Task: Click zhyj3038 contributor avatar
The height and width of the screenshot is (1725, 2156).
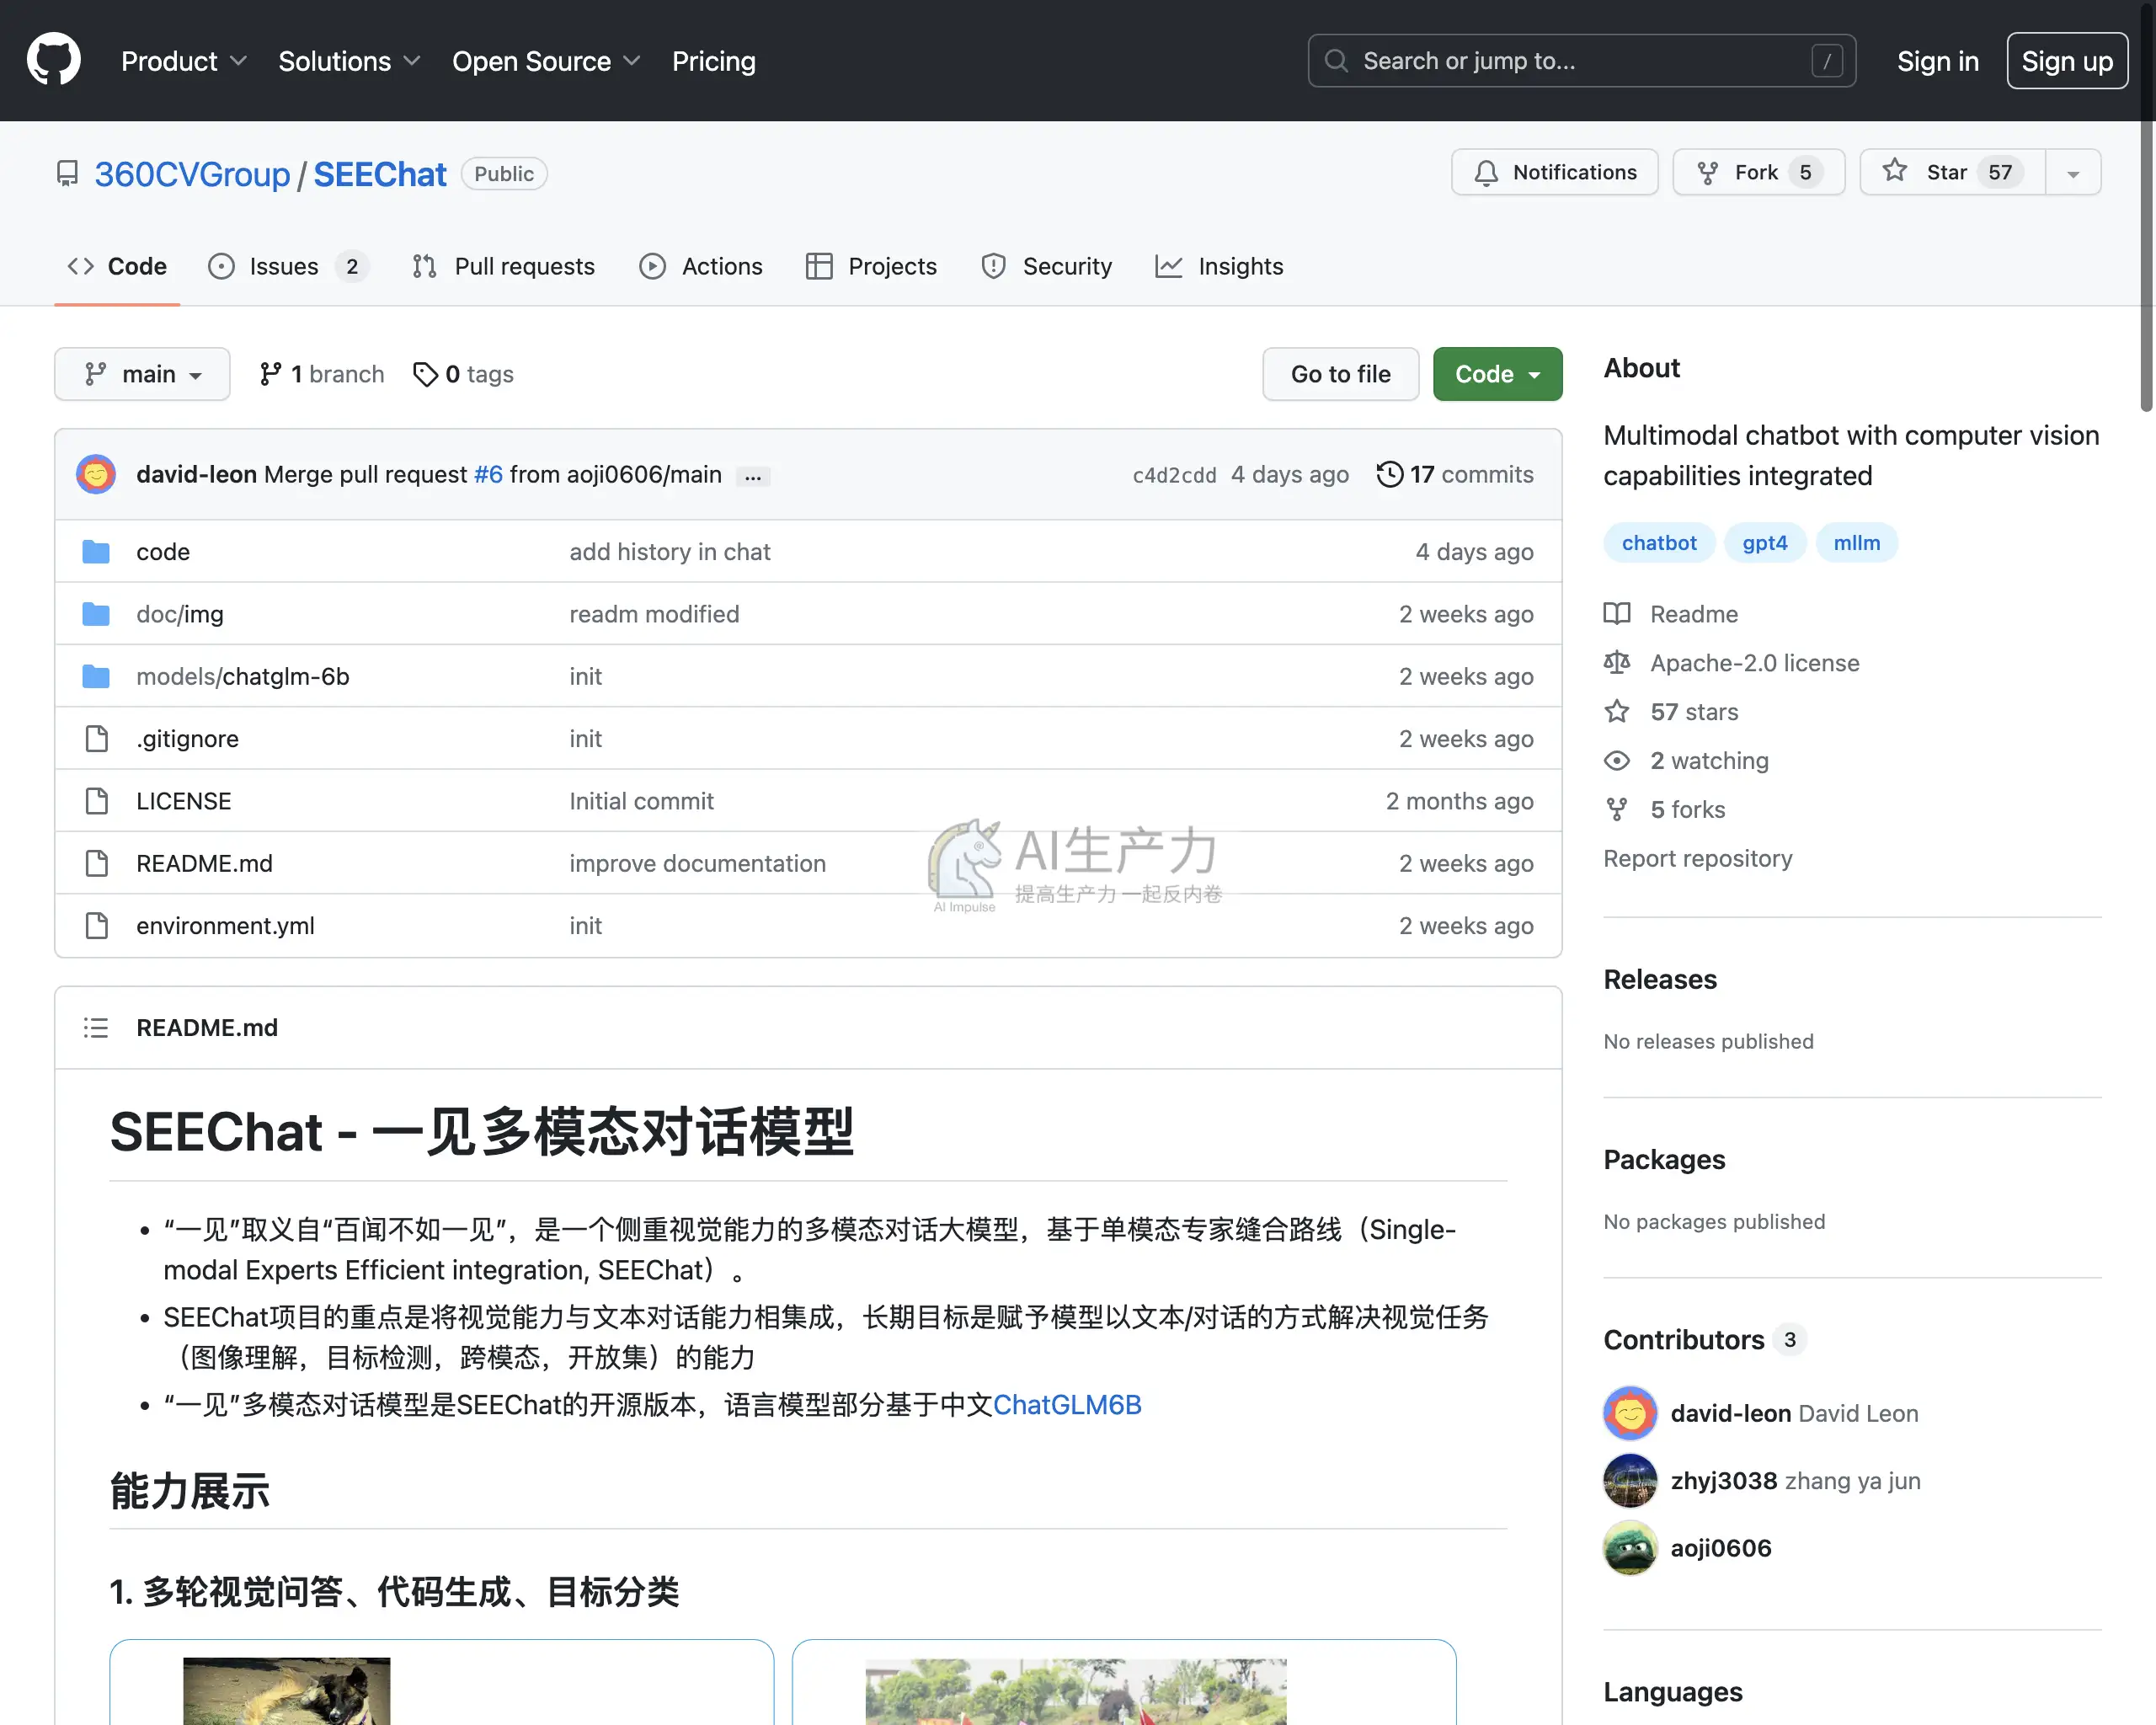Action: point(1630,1481)
